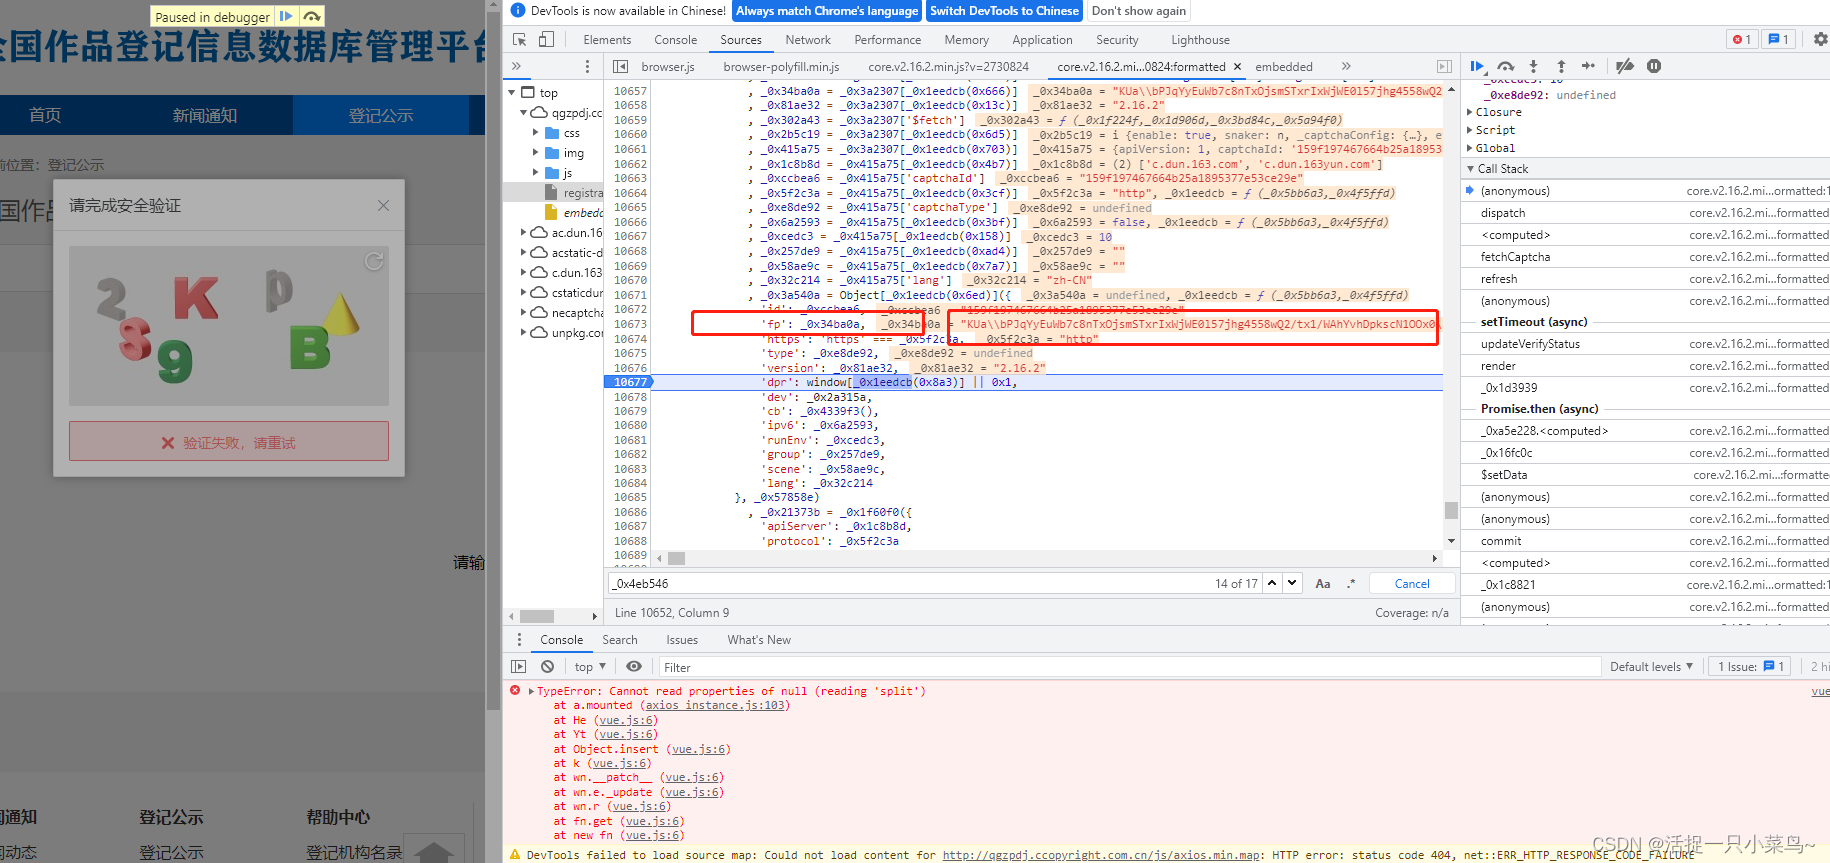Resume script execution in debugger toolbar
The width and height of the screenshot is (1830, 863).
pos(1477,66)
